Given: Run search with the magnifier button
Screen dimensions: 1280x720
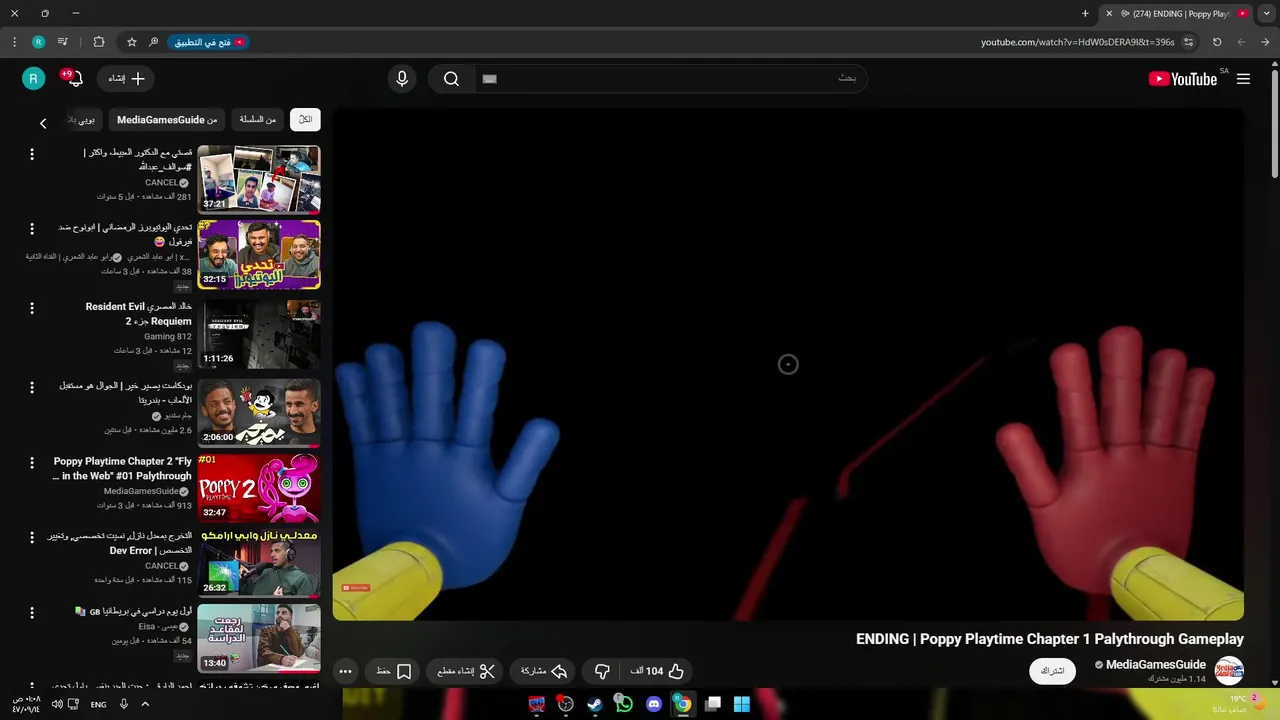Looking at the screenshot, I should (451, 79).
